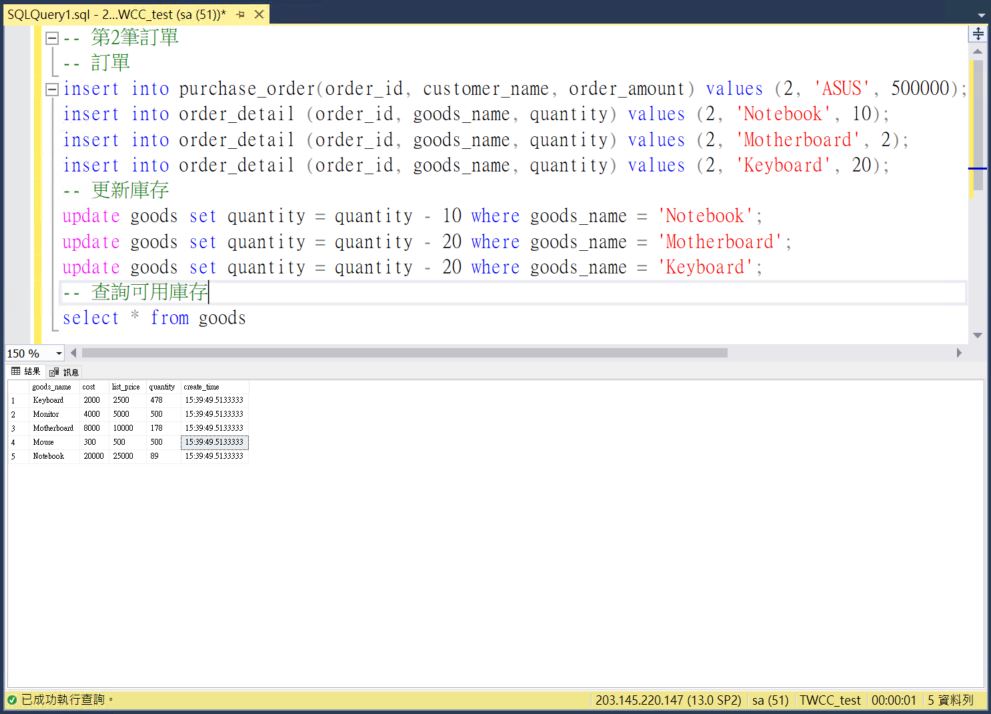
Task: Switch to the 結果 results tab
Action: pyautogui.click(x=26, y=372)
